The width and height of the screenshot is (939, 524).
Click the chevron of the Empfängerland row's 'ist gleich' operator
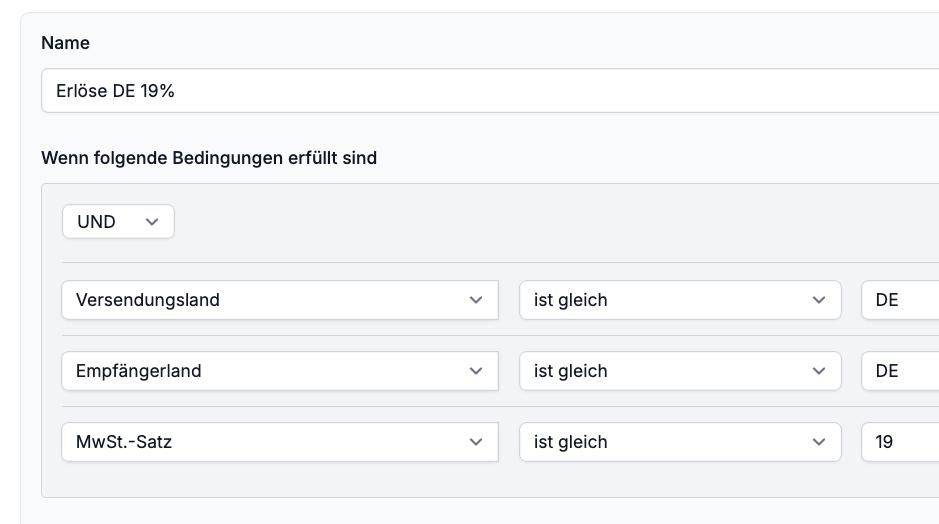click(x=819, y=371)
